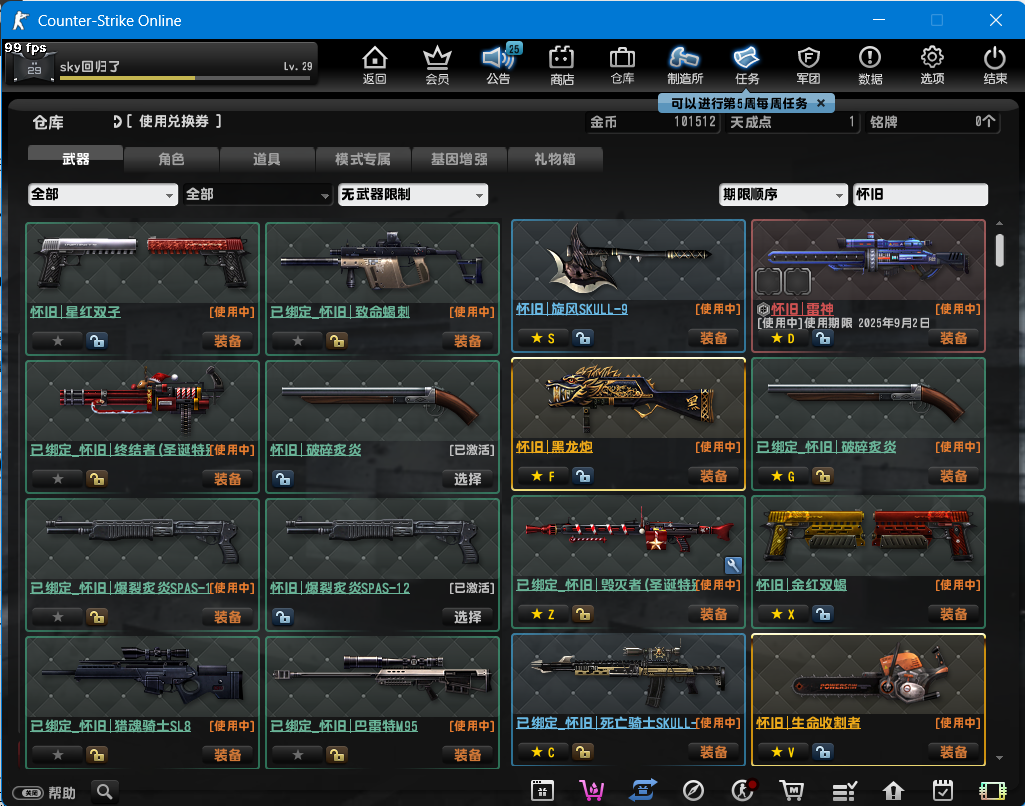Screen dimensions: 1025x806
Task: Toggle favorite star on 怀旧|星红双子
Action: [x=58, y=341]
